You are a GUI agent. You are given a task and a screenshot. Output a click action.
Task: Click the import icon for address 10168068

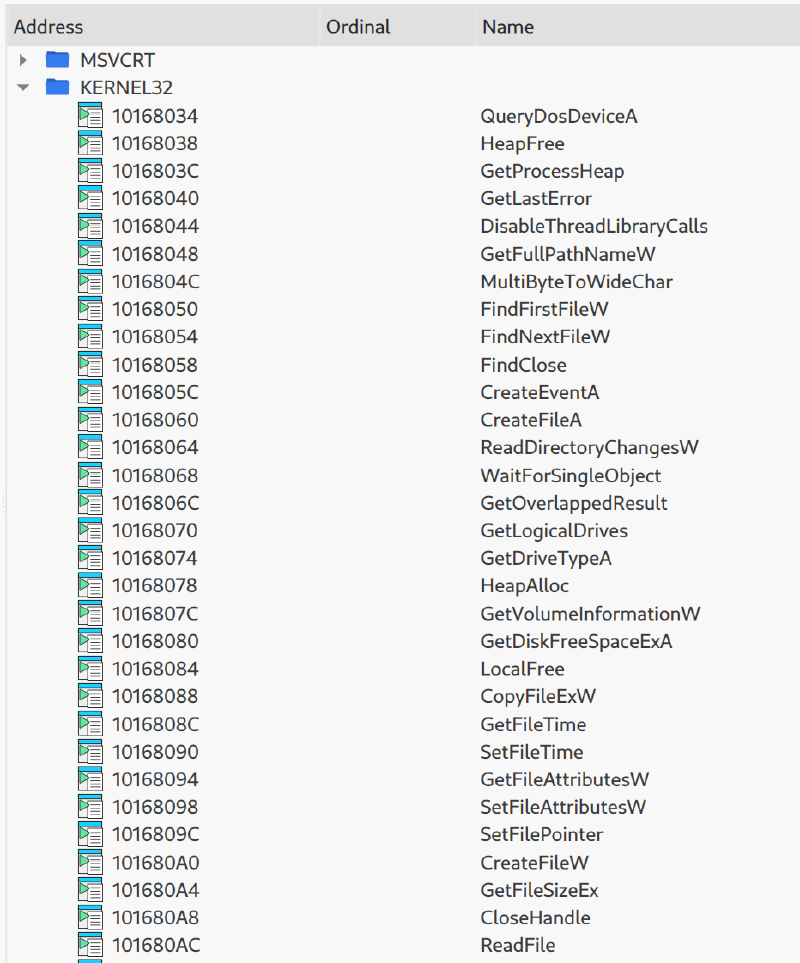point(90,475)
